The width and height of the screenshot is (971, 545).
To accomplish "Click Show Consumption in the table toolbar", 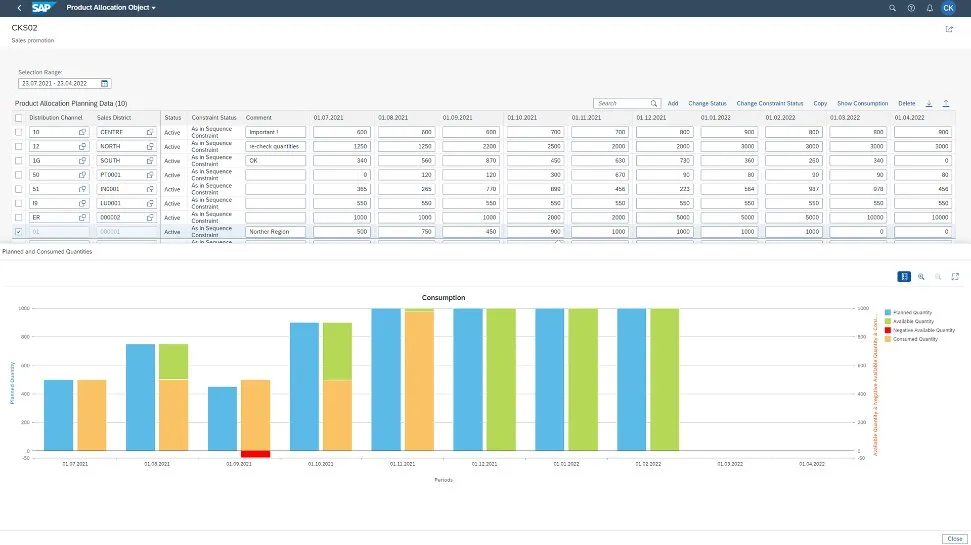I will [x=862, y=103].
